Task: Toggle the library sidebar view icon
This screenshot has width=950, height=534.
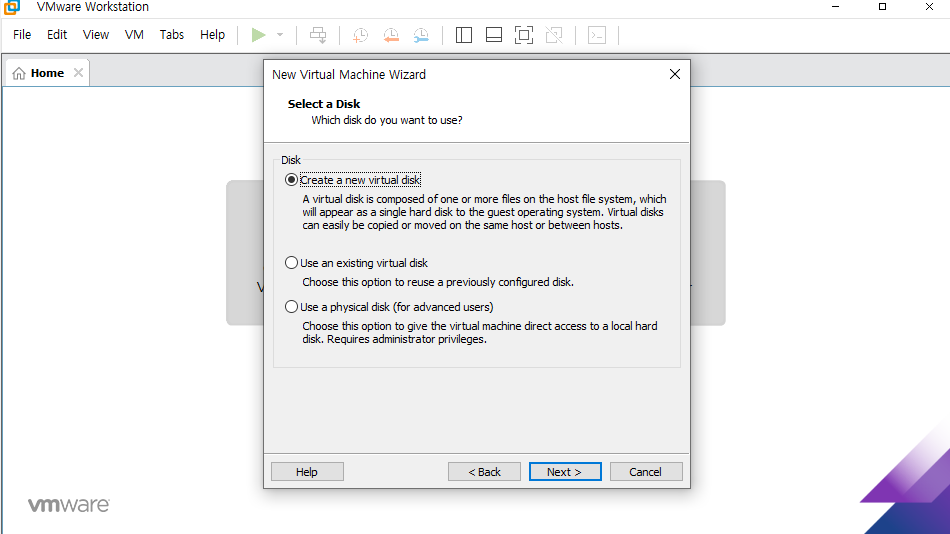Action: click(x=464, y=35)
